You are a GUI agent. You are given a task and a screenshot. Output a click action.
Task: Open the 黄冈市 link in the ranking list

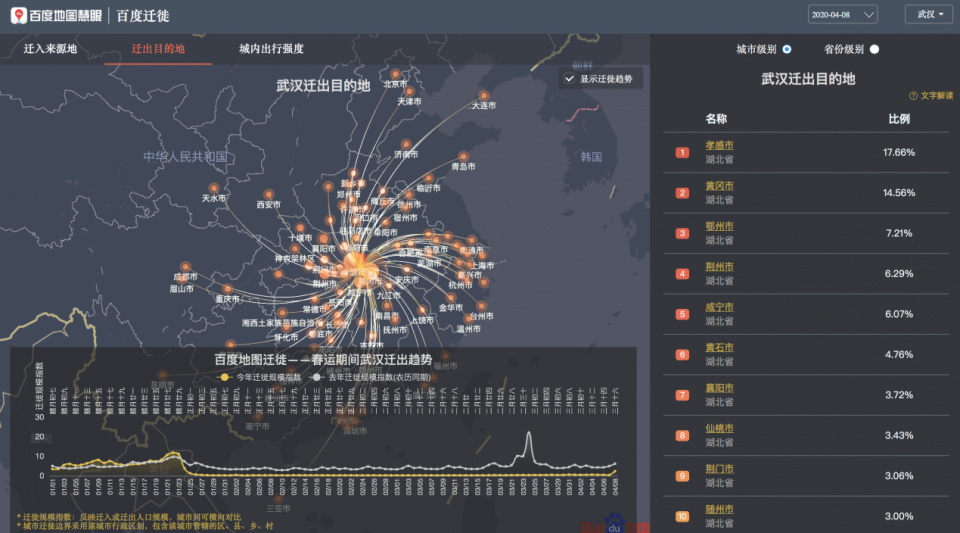pos(719,186)
